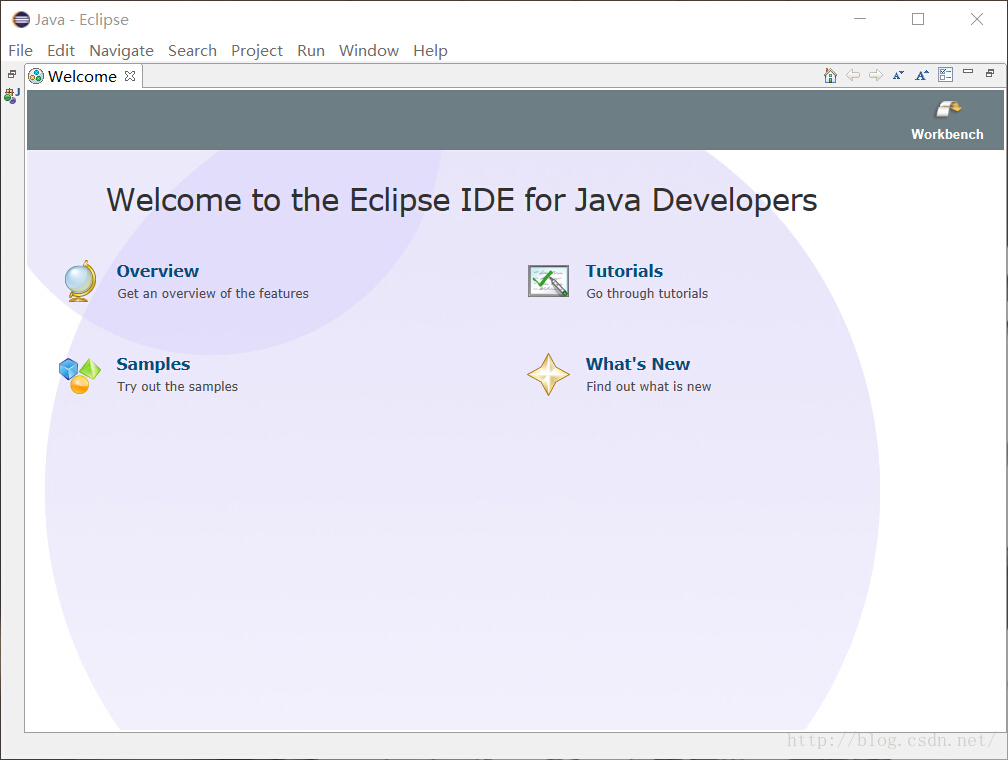
Task: Open the Run menu
Action: tap(310, 50)
